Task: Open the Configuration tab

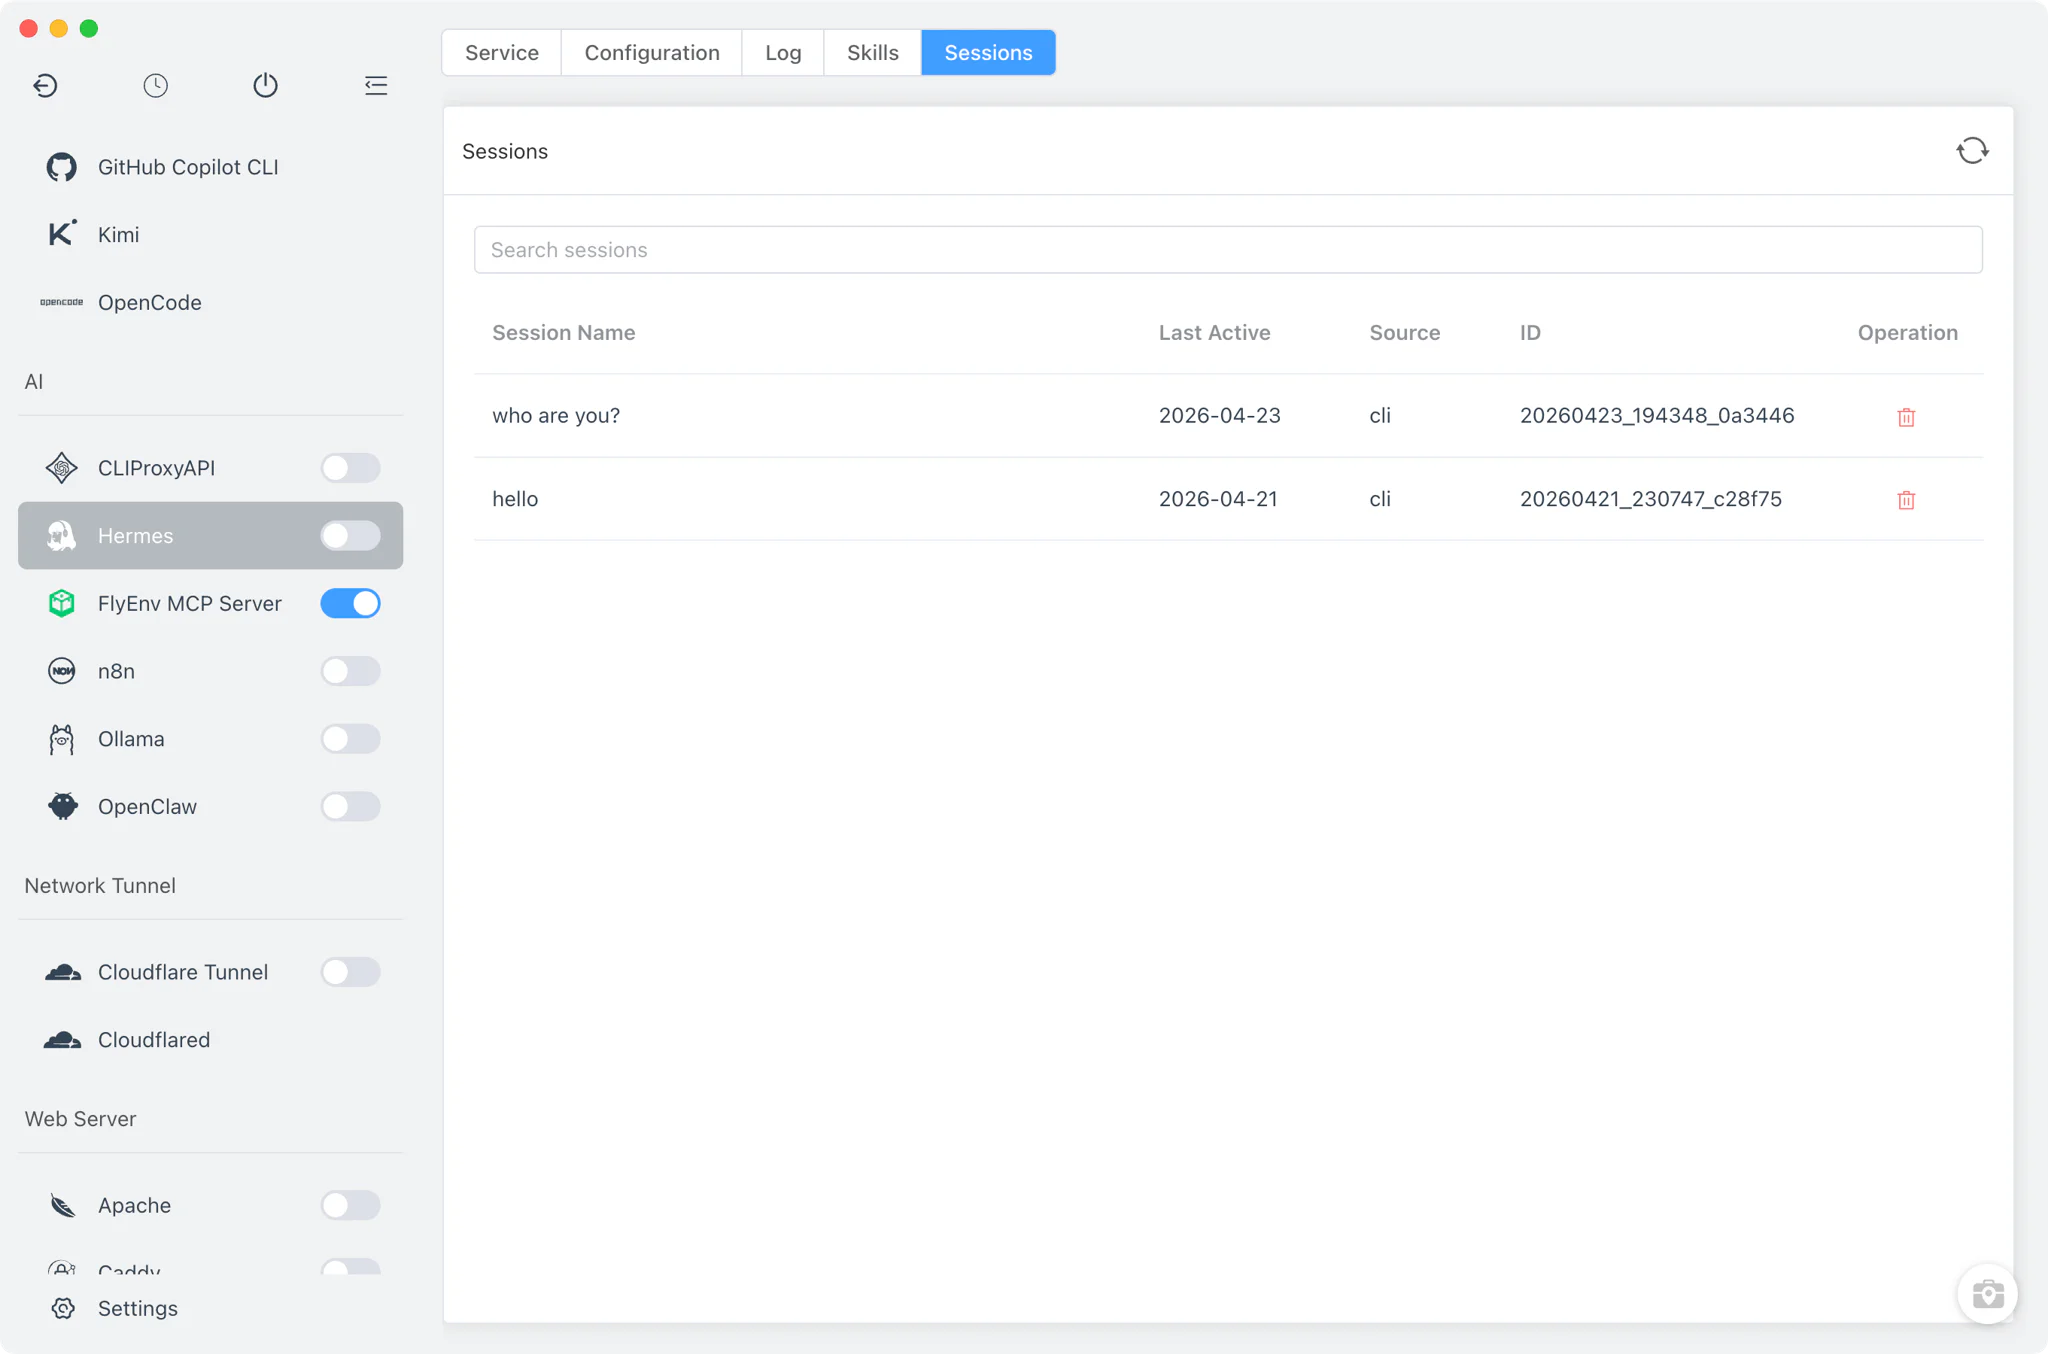Action: 652,52
